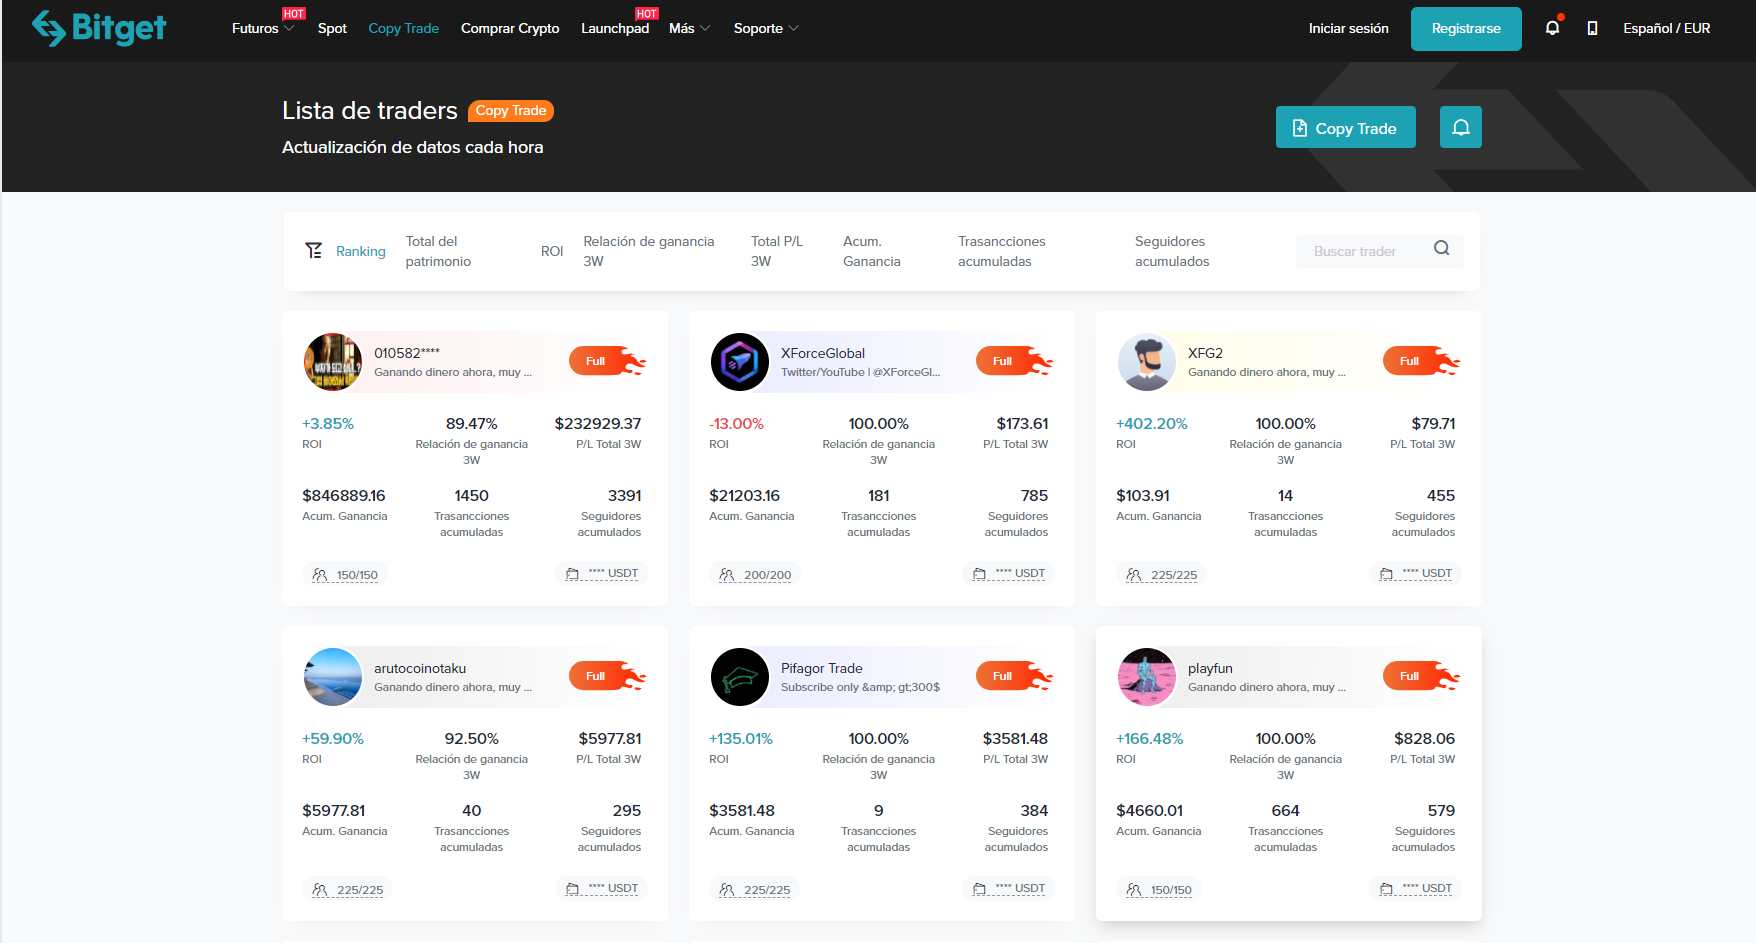Click the mobile app download icon
This screenshot has width=1756, height=943.
[x=1592, y=28]
